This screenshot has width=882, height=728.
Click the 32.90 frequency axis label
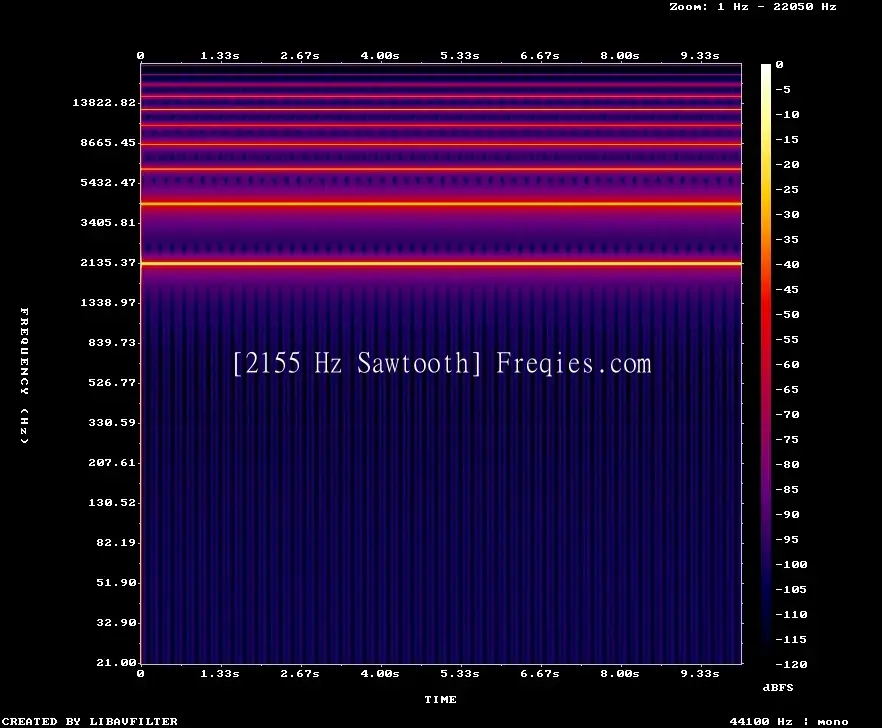(116, 622)
